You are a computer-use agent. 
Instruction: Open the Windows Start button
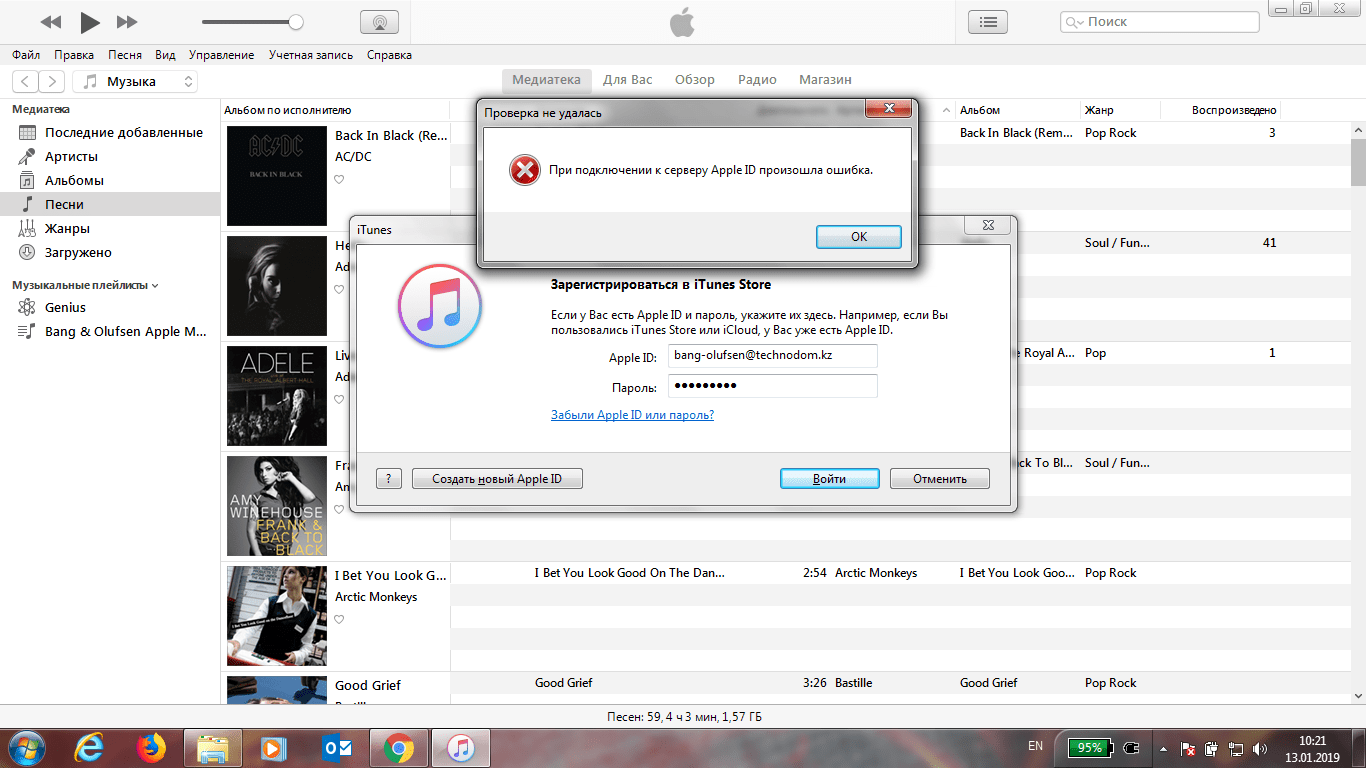coord(26,748)
